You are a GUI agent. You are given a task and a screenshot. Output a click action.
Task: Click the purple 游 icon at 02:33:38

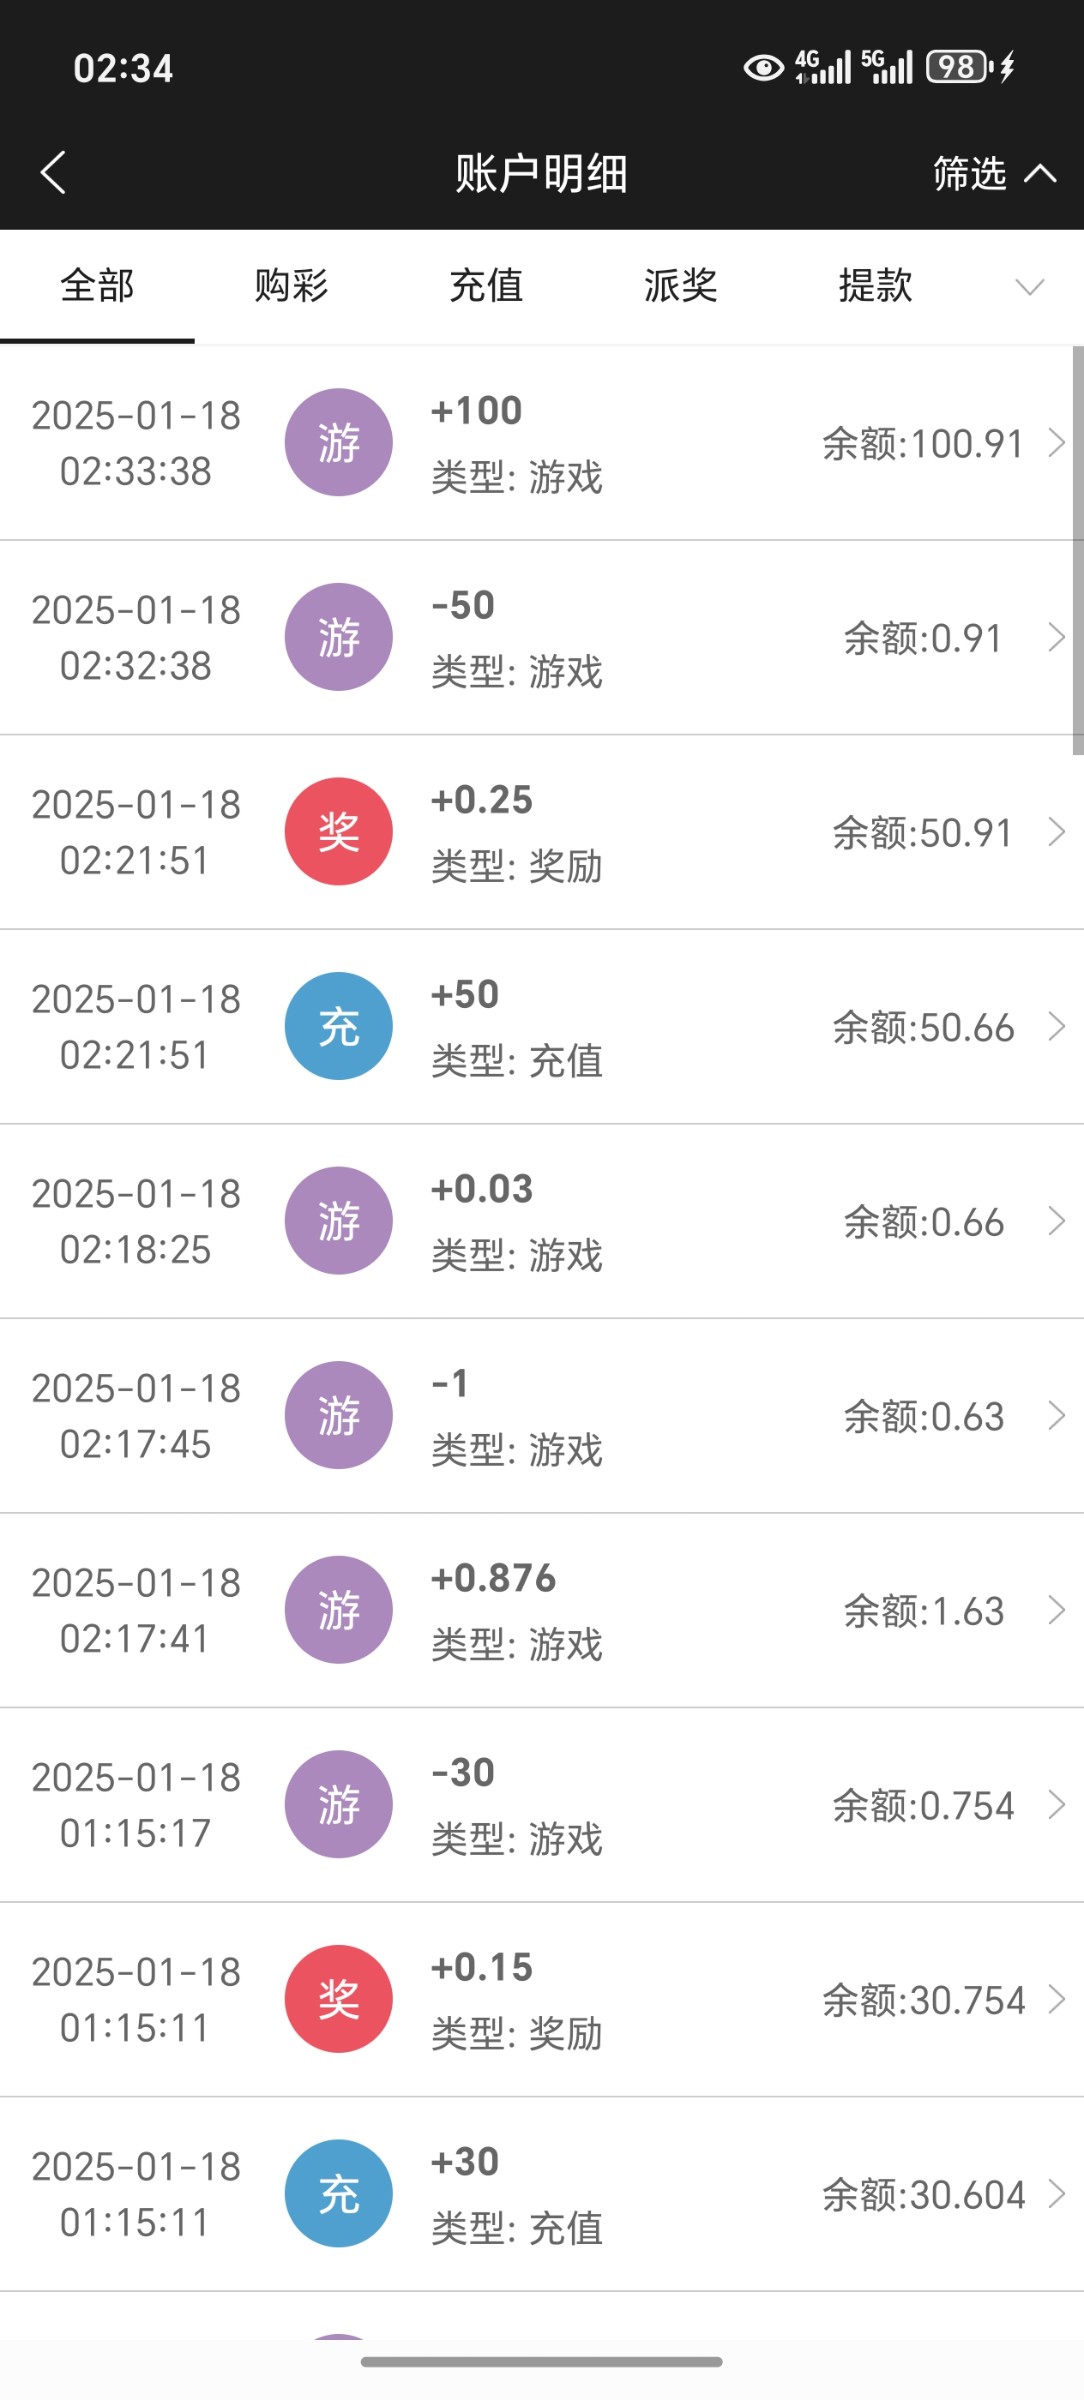coord(338,442)
